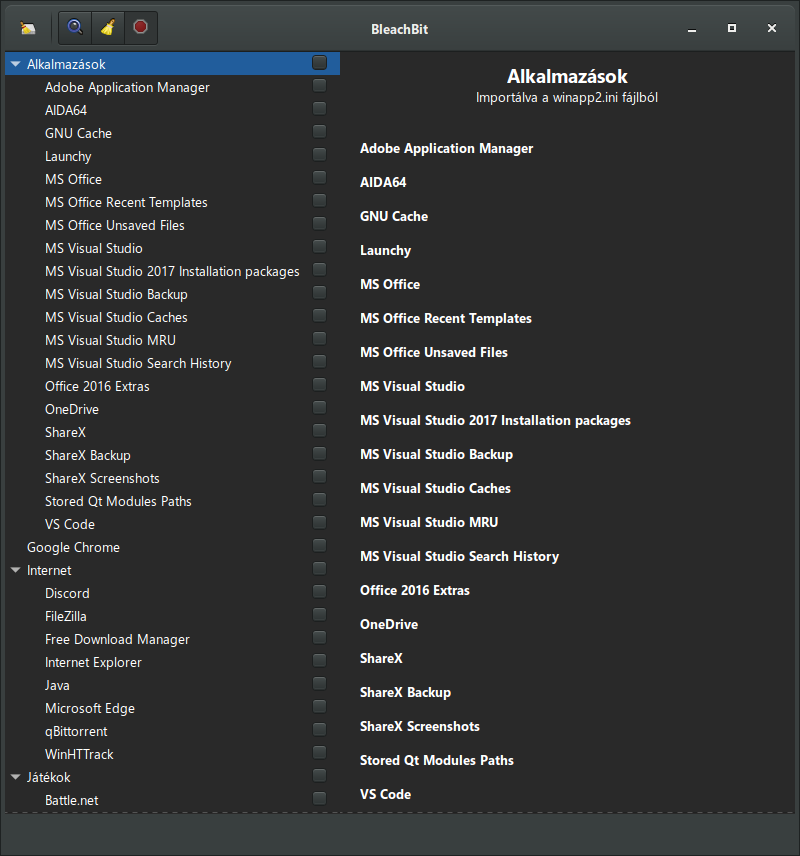Viewport: 800px width, 856px height.
Task: Toggle the Google Chrome checkbox
Action: [x=319, y=546]
